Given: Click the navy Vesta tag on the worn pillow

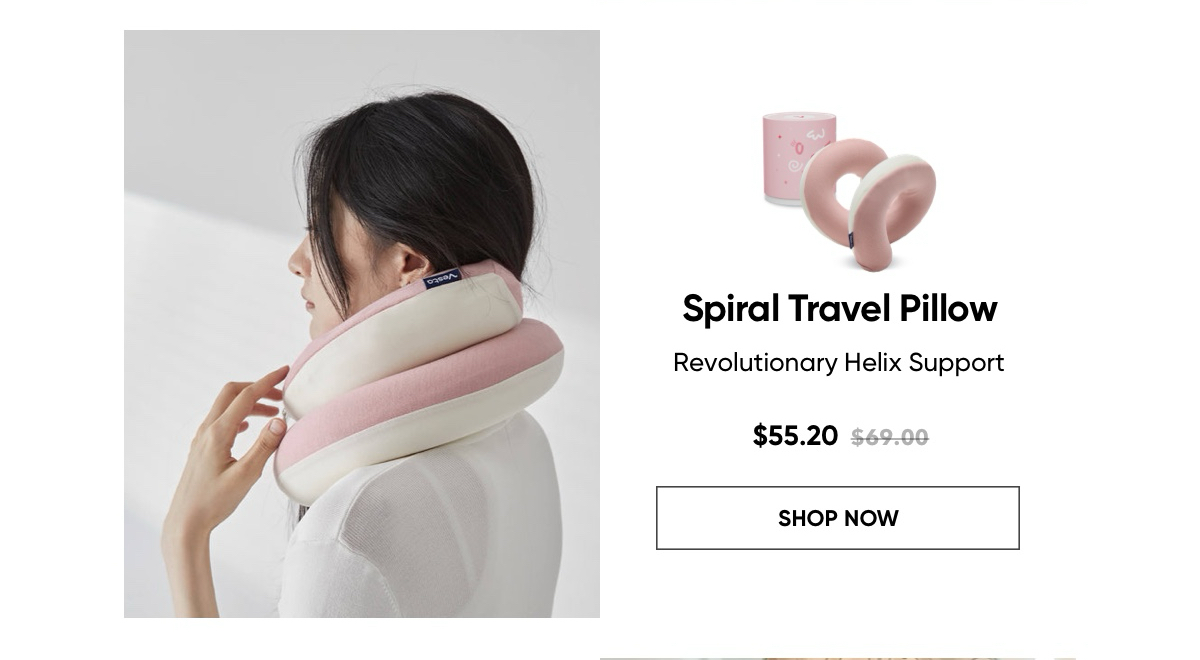Looking at the screenshot, I should point(441,280).
